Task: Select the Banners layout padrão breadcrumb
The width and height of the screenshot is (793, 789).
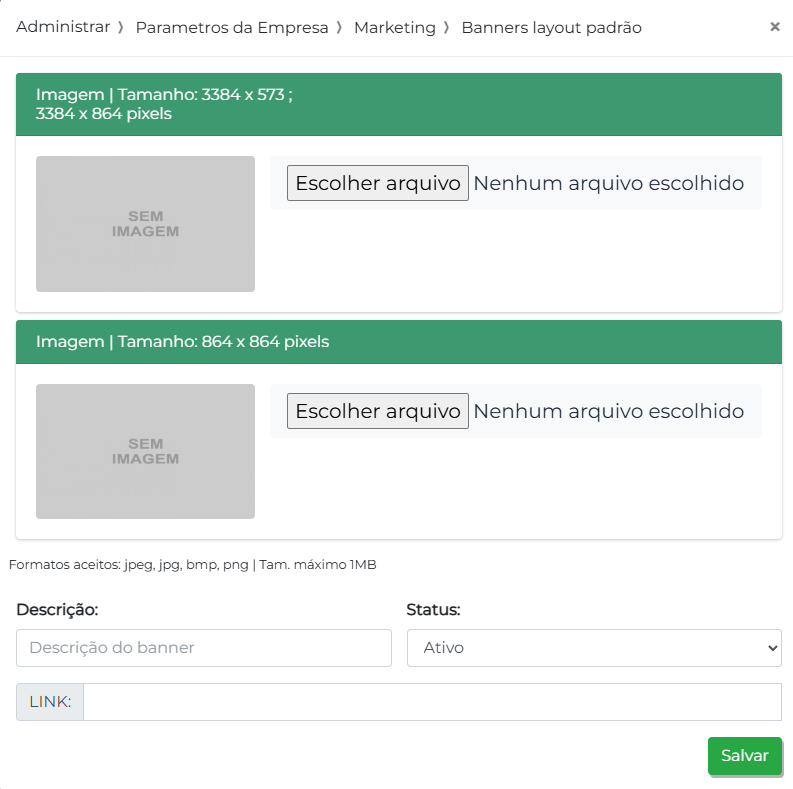Action: point(551,28)
